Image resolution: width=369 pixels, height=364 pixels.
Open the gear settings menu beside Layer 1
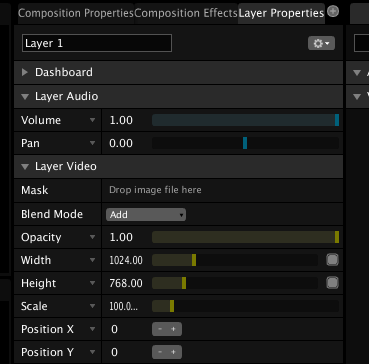tap(321, 43)
